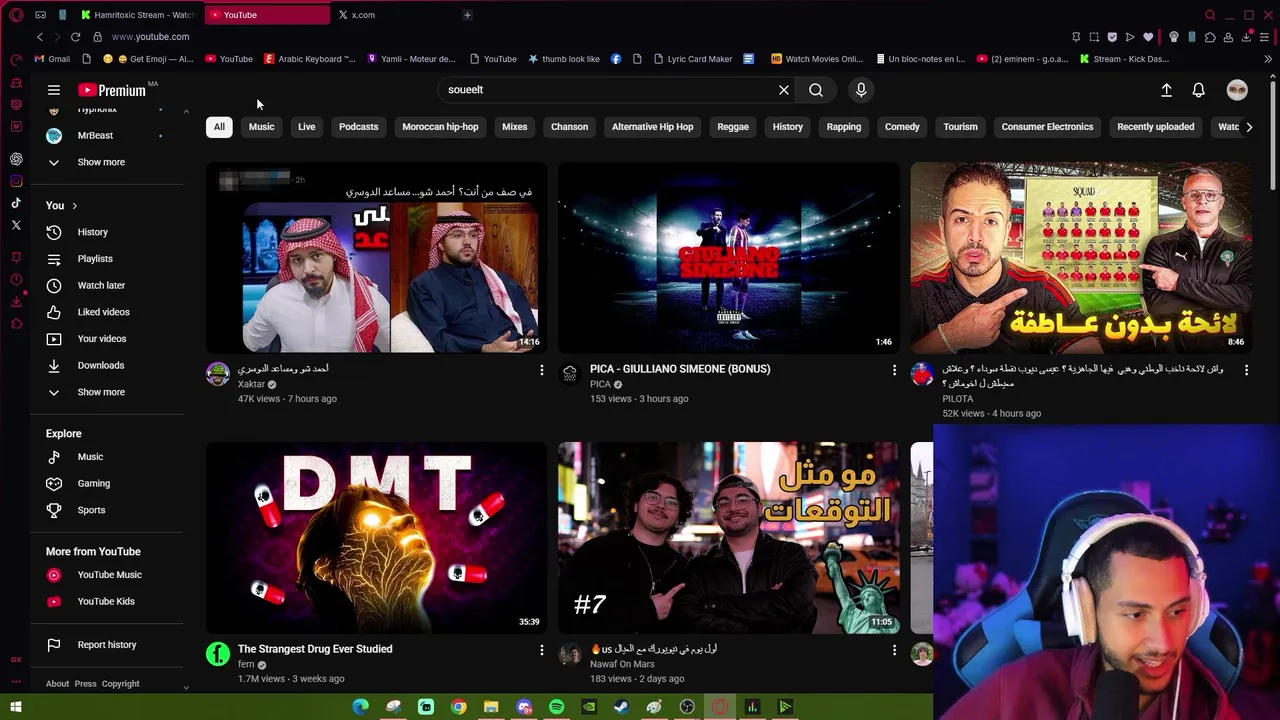This screenshot has height=720, width=1280.
Task: Open Downloads in the sidebar
Action: tap(101, 365)
